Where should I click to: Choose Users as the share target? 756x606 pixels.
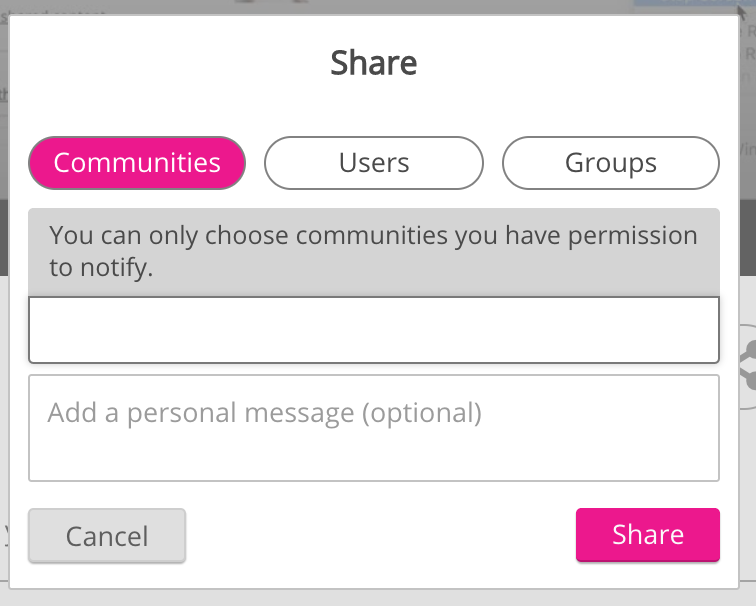[x=374, y=163]
